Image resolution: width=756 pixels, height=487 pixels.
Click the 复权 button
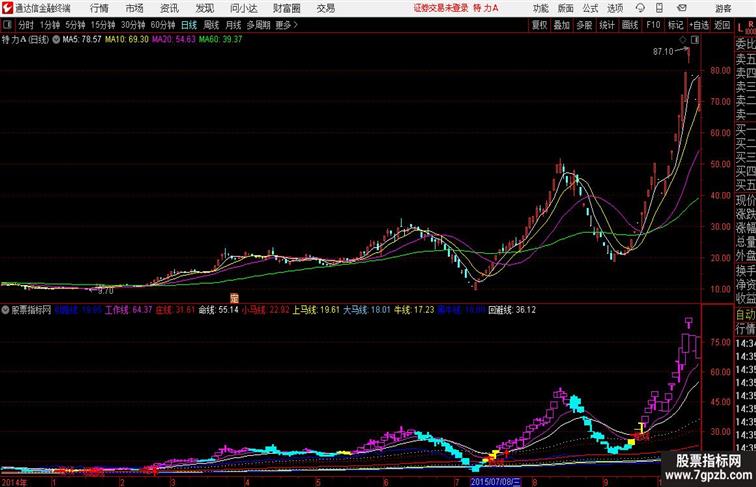click(x=540, y=25)
